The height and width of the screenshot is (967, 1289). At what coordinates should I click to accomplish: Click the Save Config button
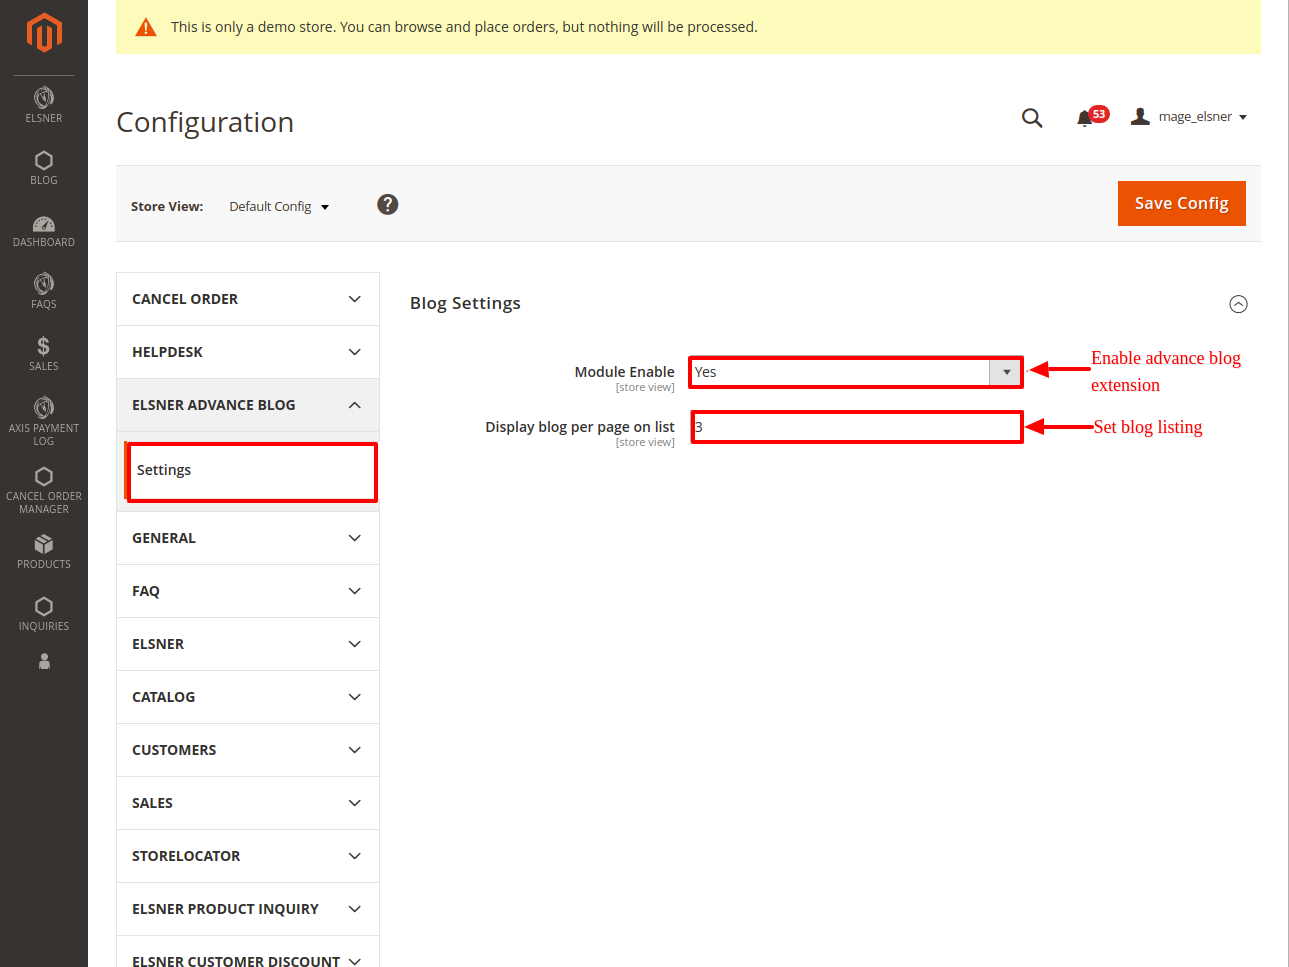point(1181,203)
